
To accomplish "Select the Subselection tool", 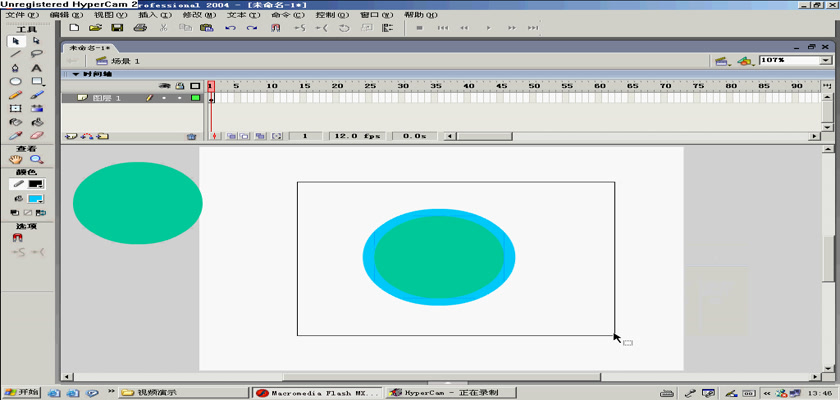I will (x=36, y=41).
